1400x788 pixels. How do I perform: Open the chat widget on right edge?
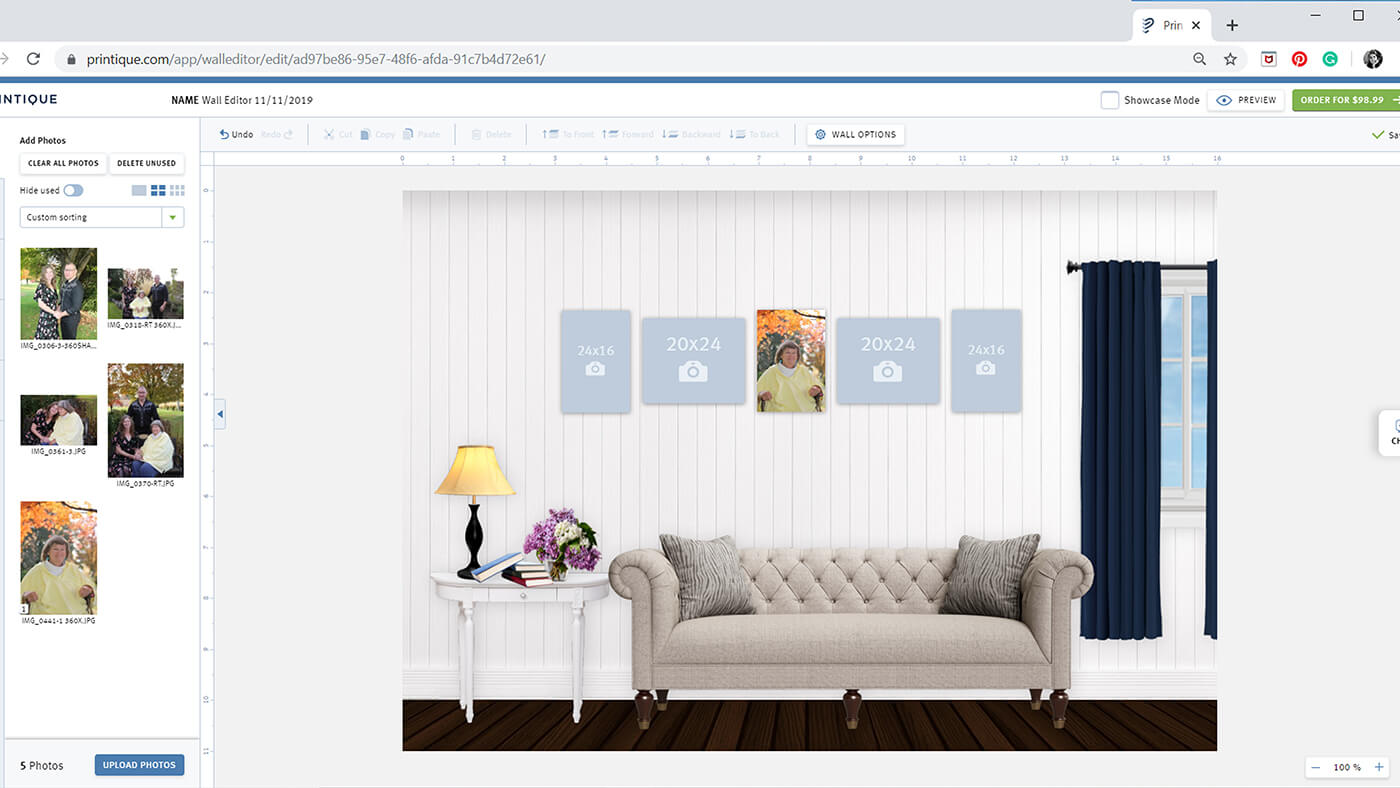(1391, 432)
